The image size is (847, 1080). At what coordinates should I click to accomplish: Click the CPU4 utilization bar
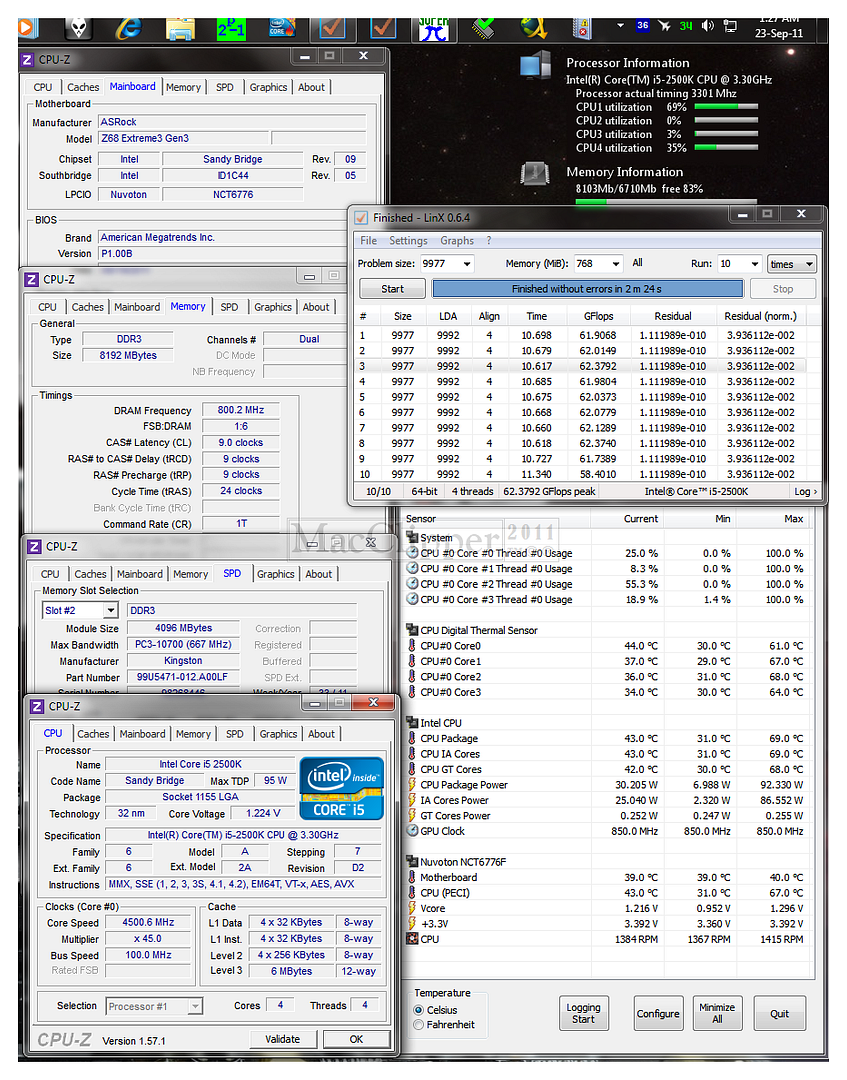coord(726,148)
